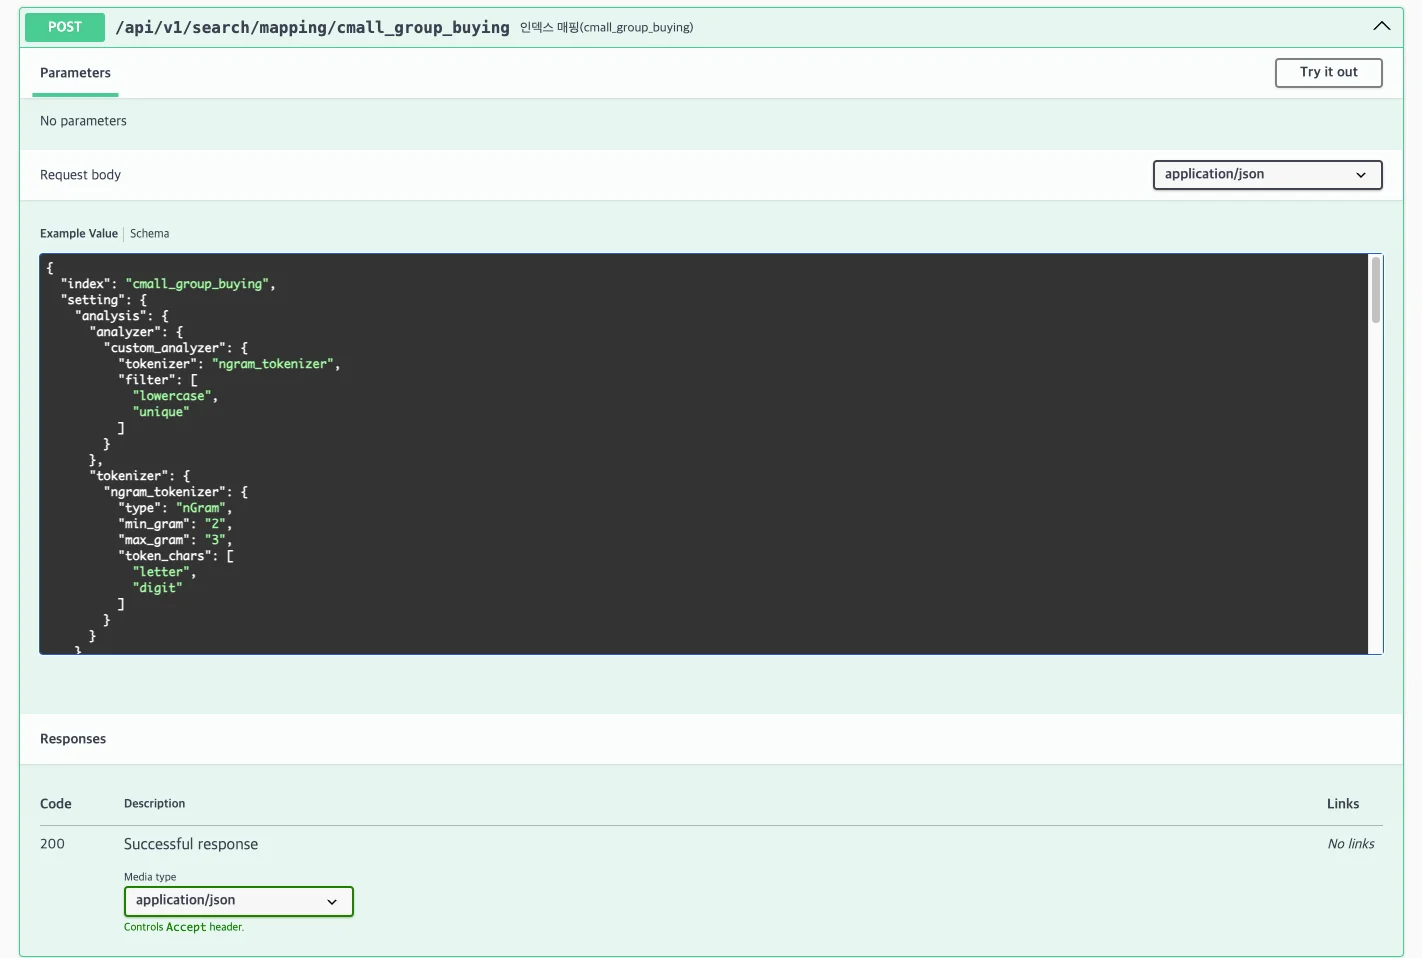1422x958 pixels.
Task: Click the "cmall_group_buying" index value in example
Action: [x=198, y=284]
